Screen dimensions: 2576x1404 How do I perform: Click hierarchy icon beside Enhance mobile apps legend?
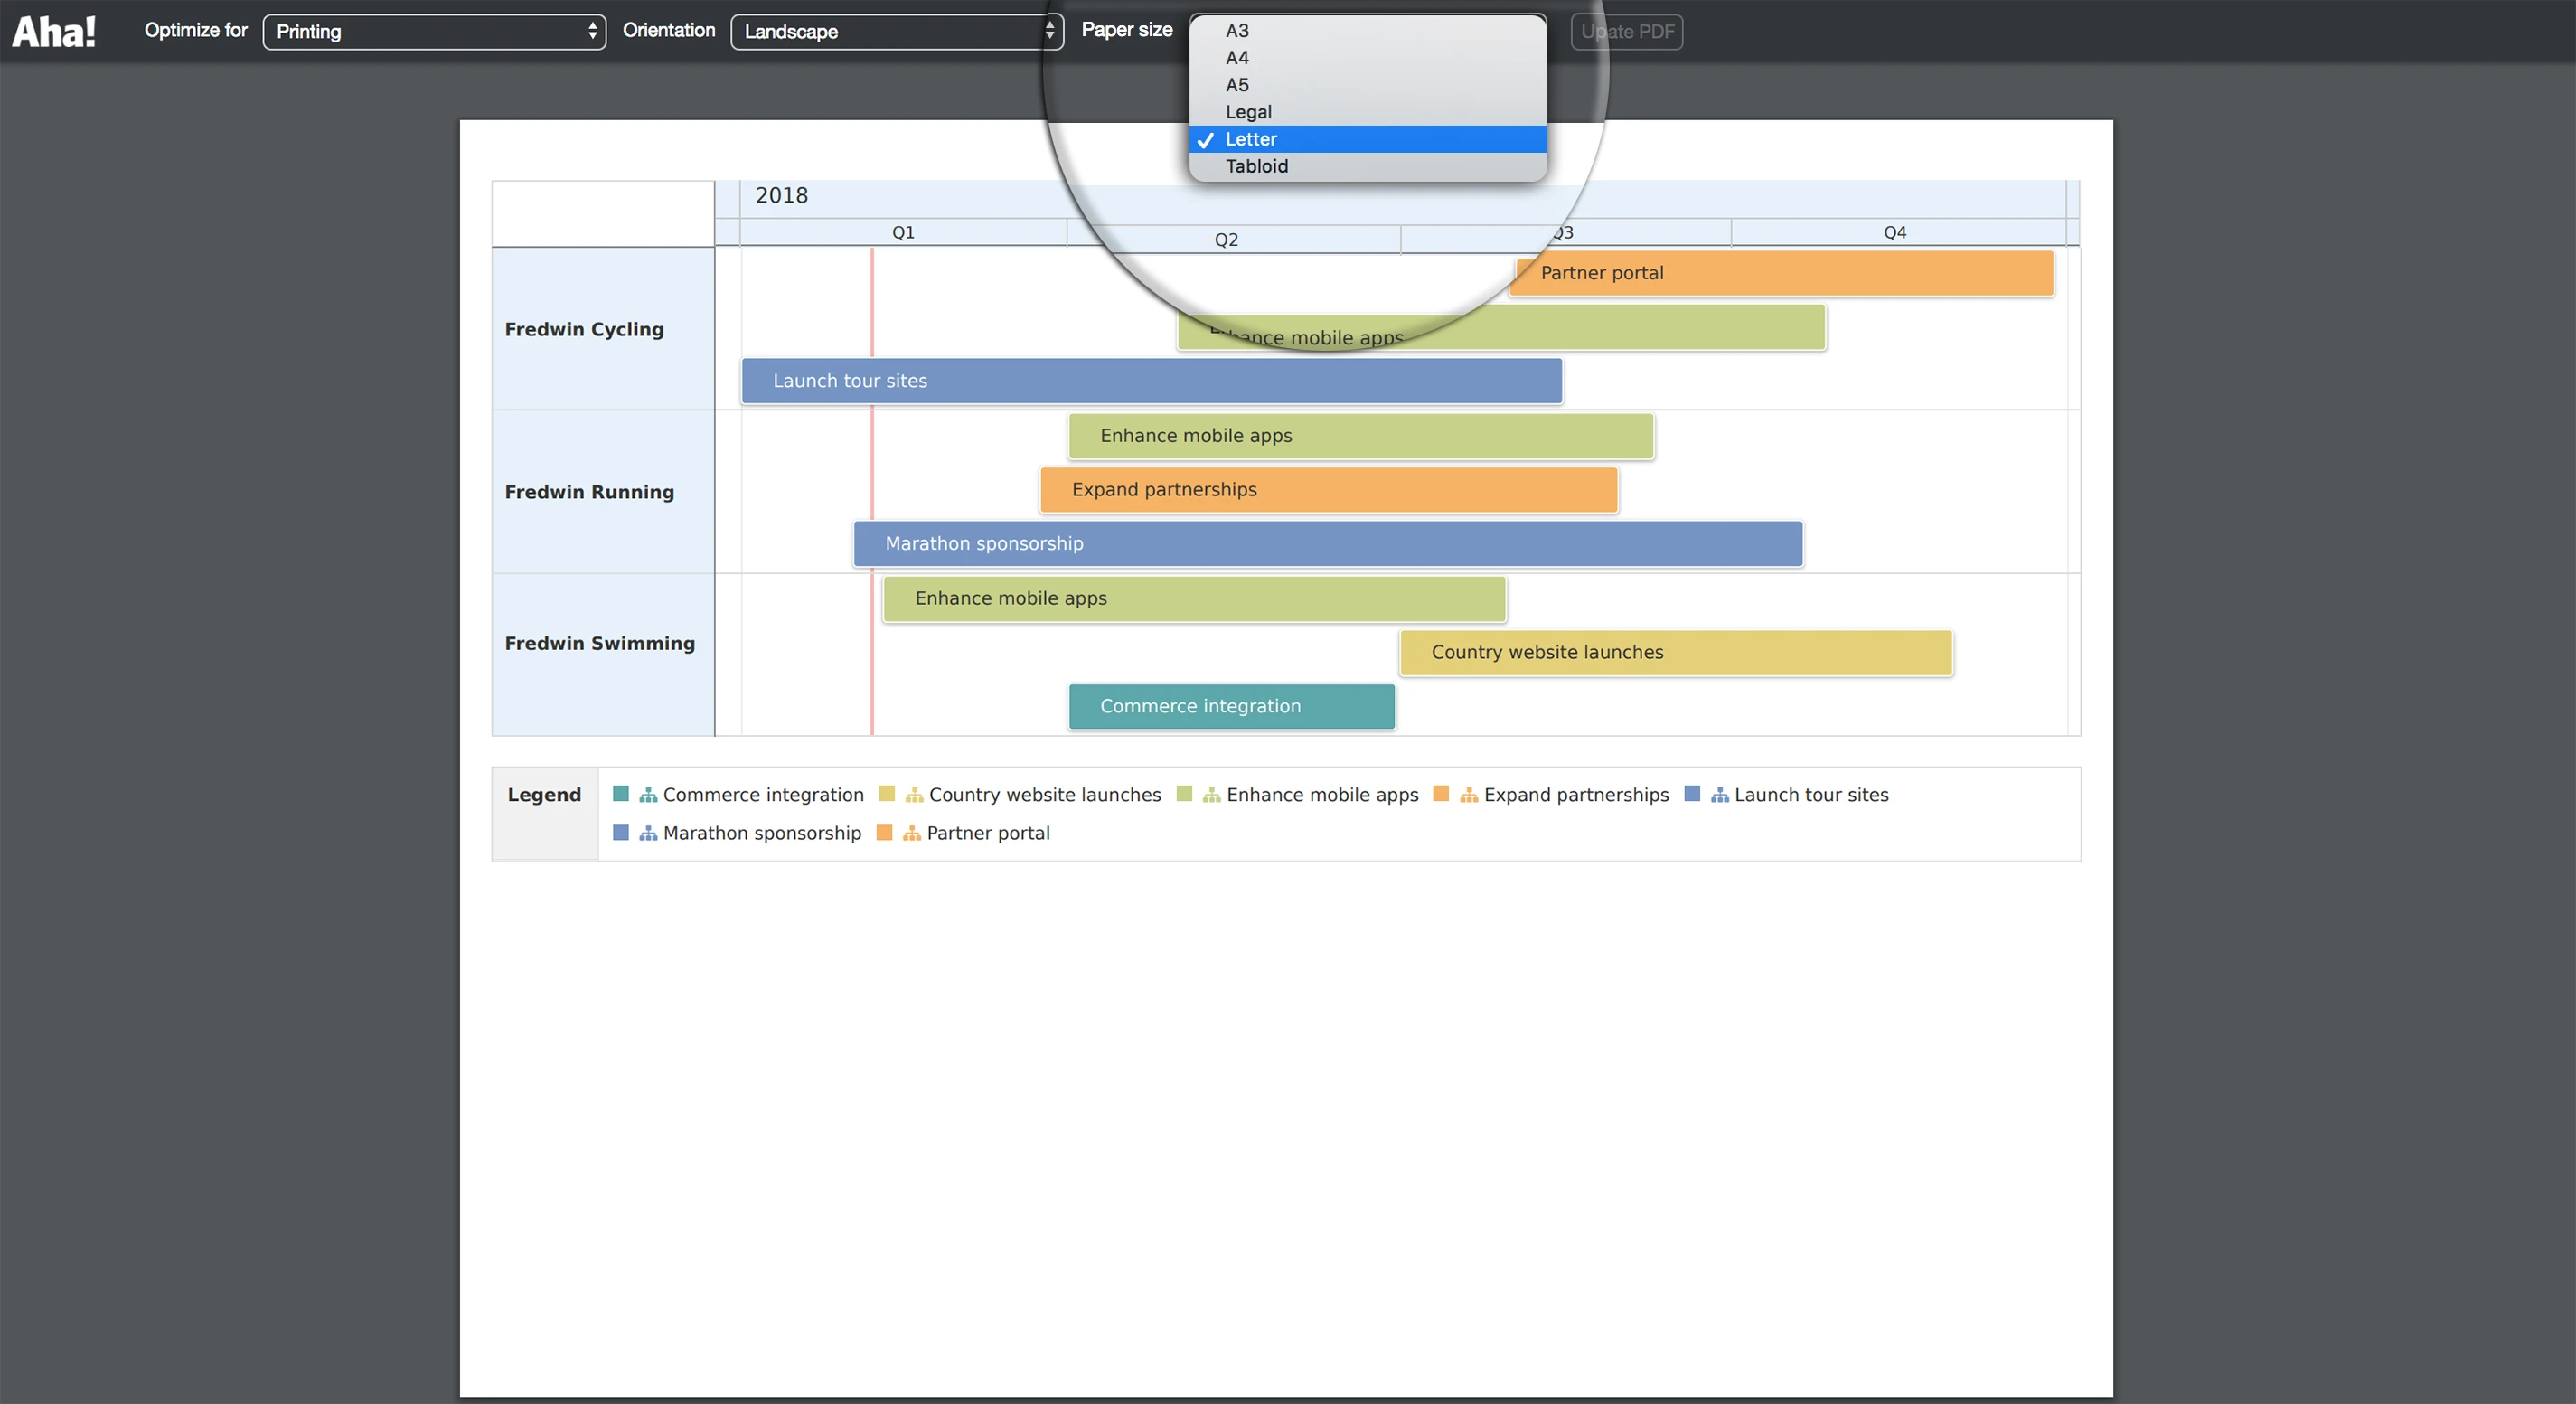click(x=1211, y=795)
